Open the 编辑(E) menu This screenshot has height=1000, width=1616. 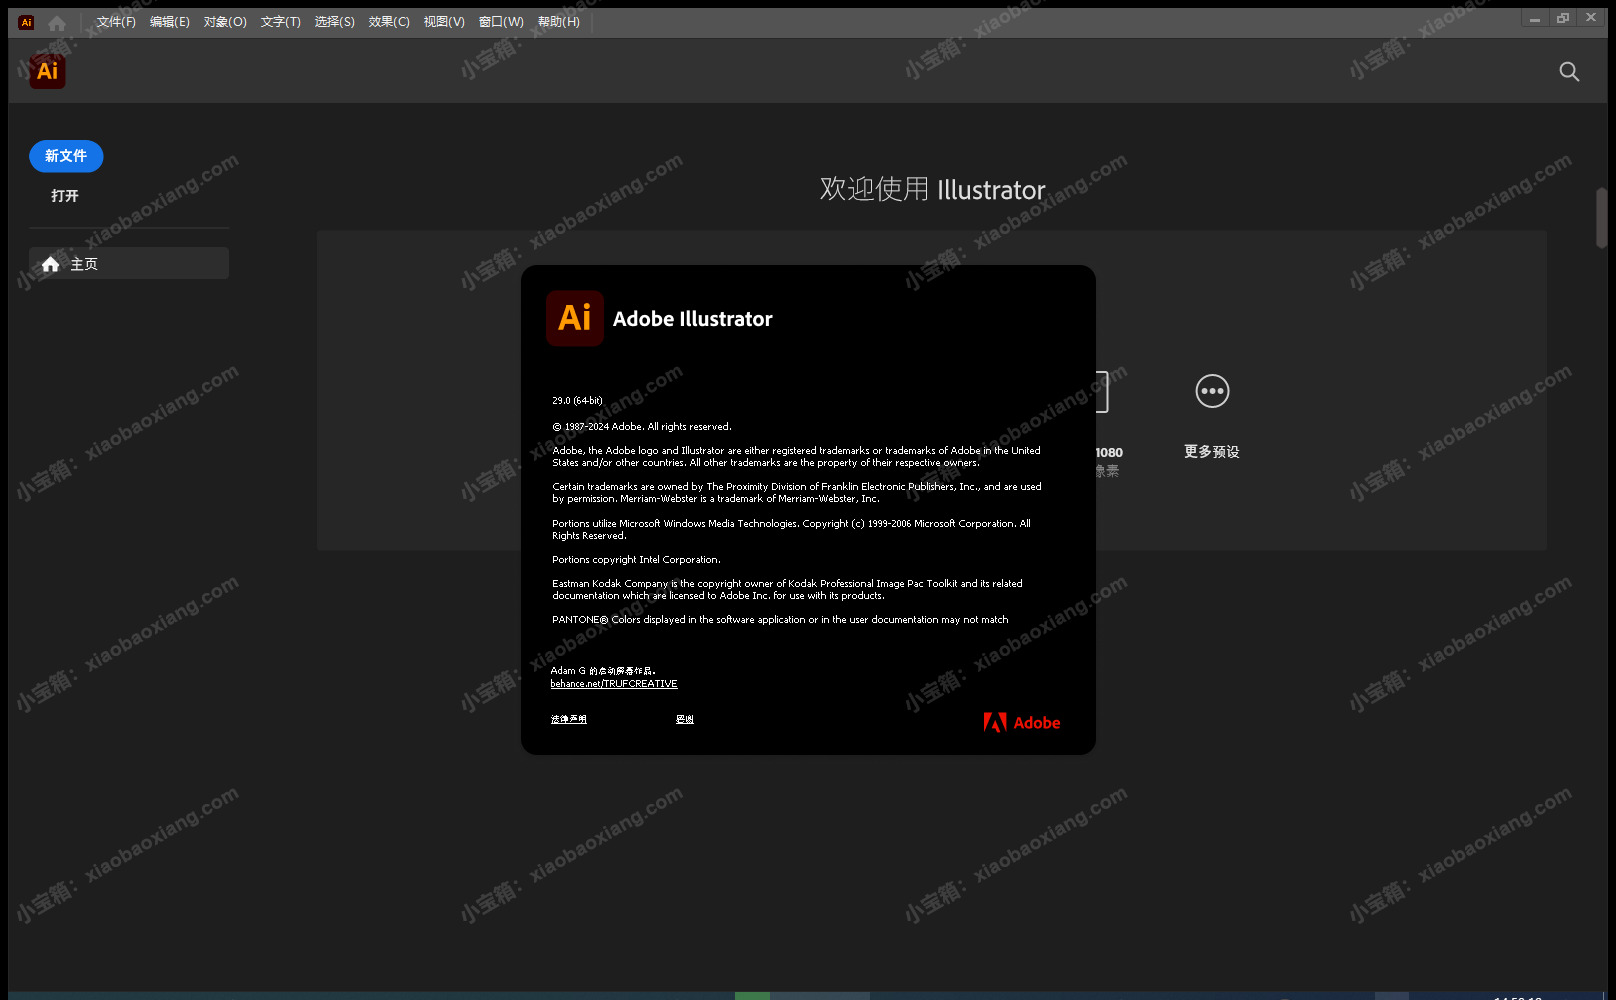pyautogui.click(x=169, y=22)
